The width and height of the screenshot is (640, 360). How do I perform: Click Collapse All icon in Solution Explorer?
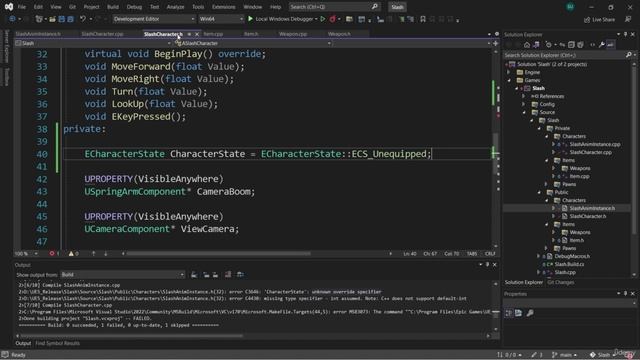point(571,45)
